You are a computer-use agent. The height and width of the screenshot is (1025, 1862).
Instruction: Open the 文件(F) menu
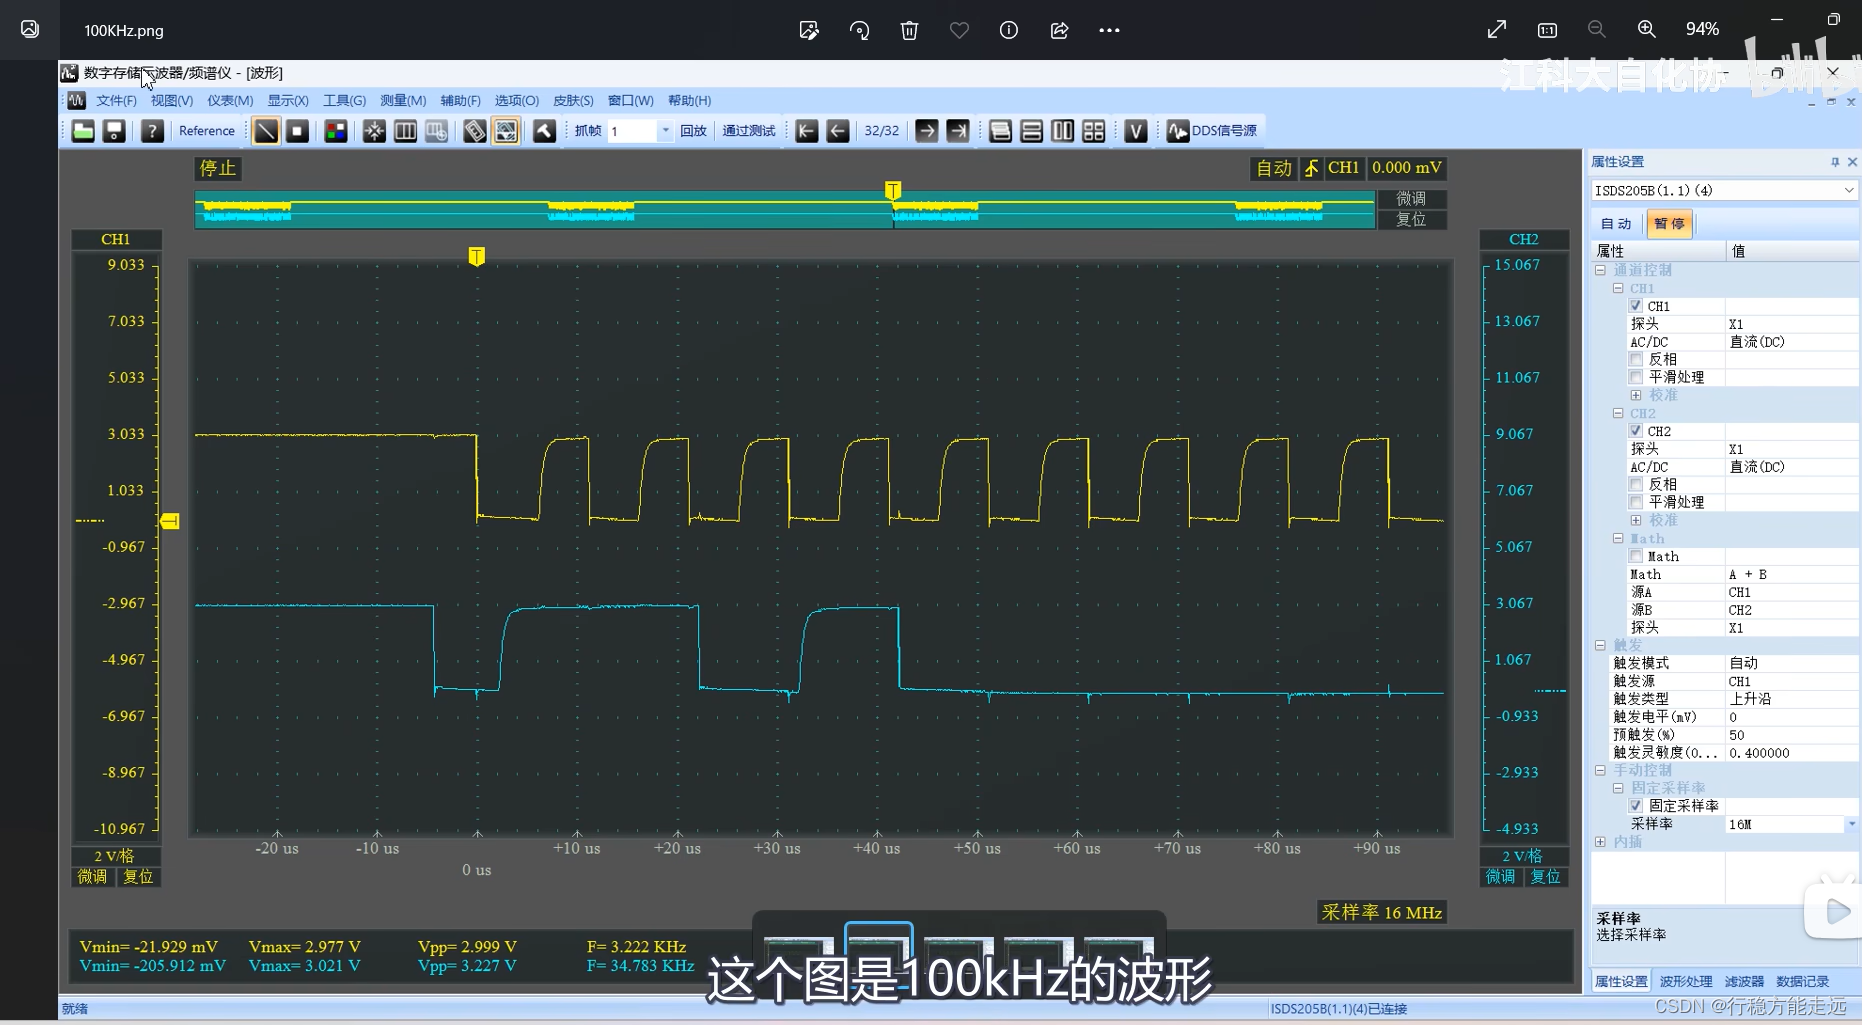(x=116, y=101)
